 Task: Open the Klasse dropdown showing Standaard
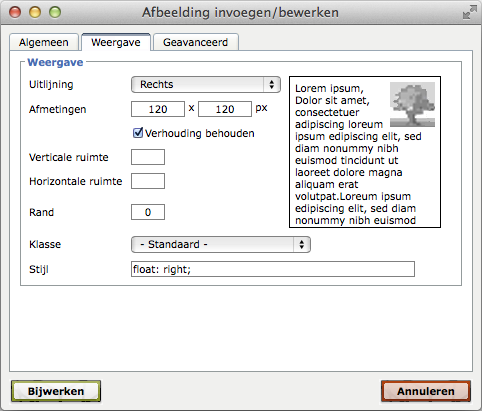221,244
